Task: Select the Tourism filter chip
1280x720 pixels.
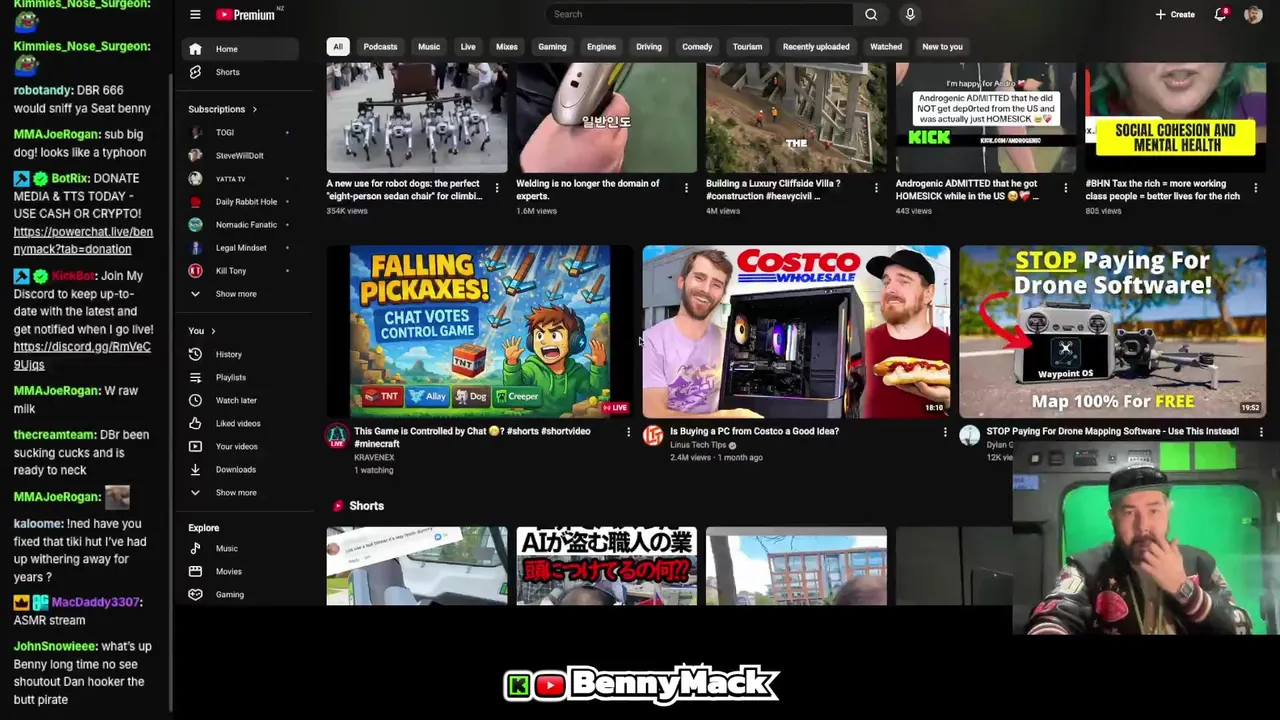Action: click(747, 47)
